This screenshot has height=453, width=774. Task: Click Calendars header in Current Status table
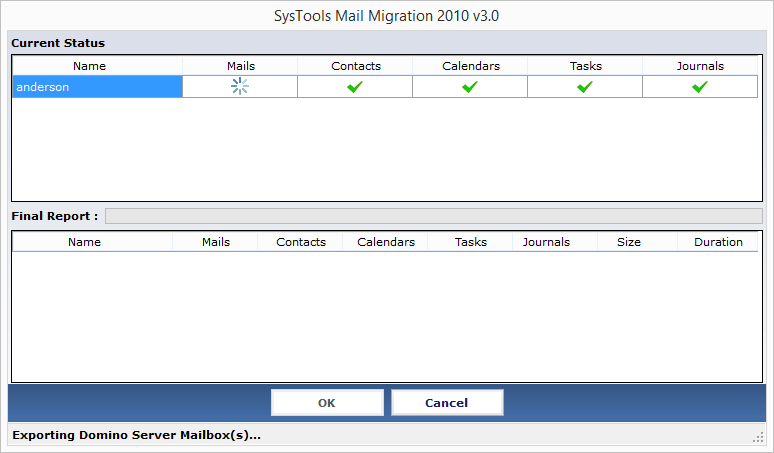(x=470, y=66)
